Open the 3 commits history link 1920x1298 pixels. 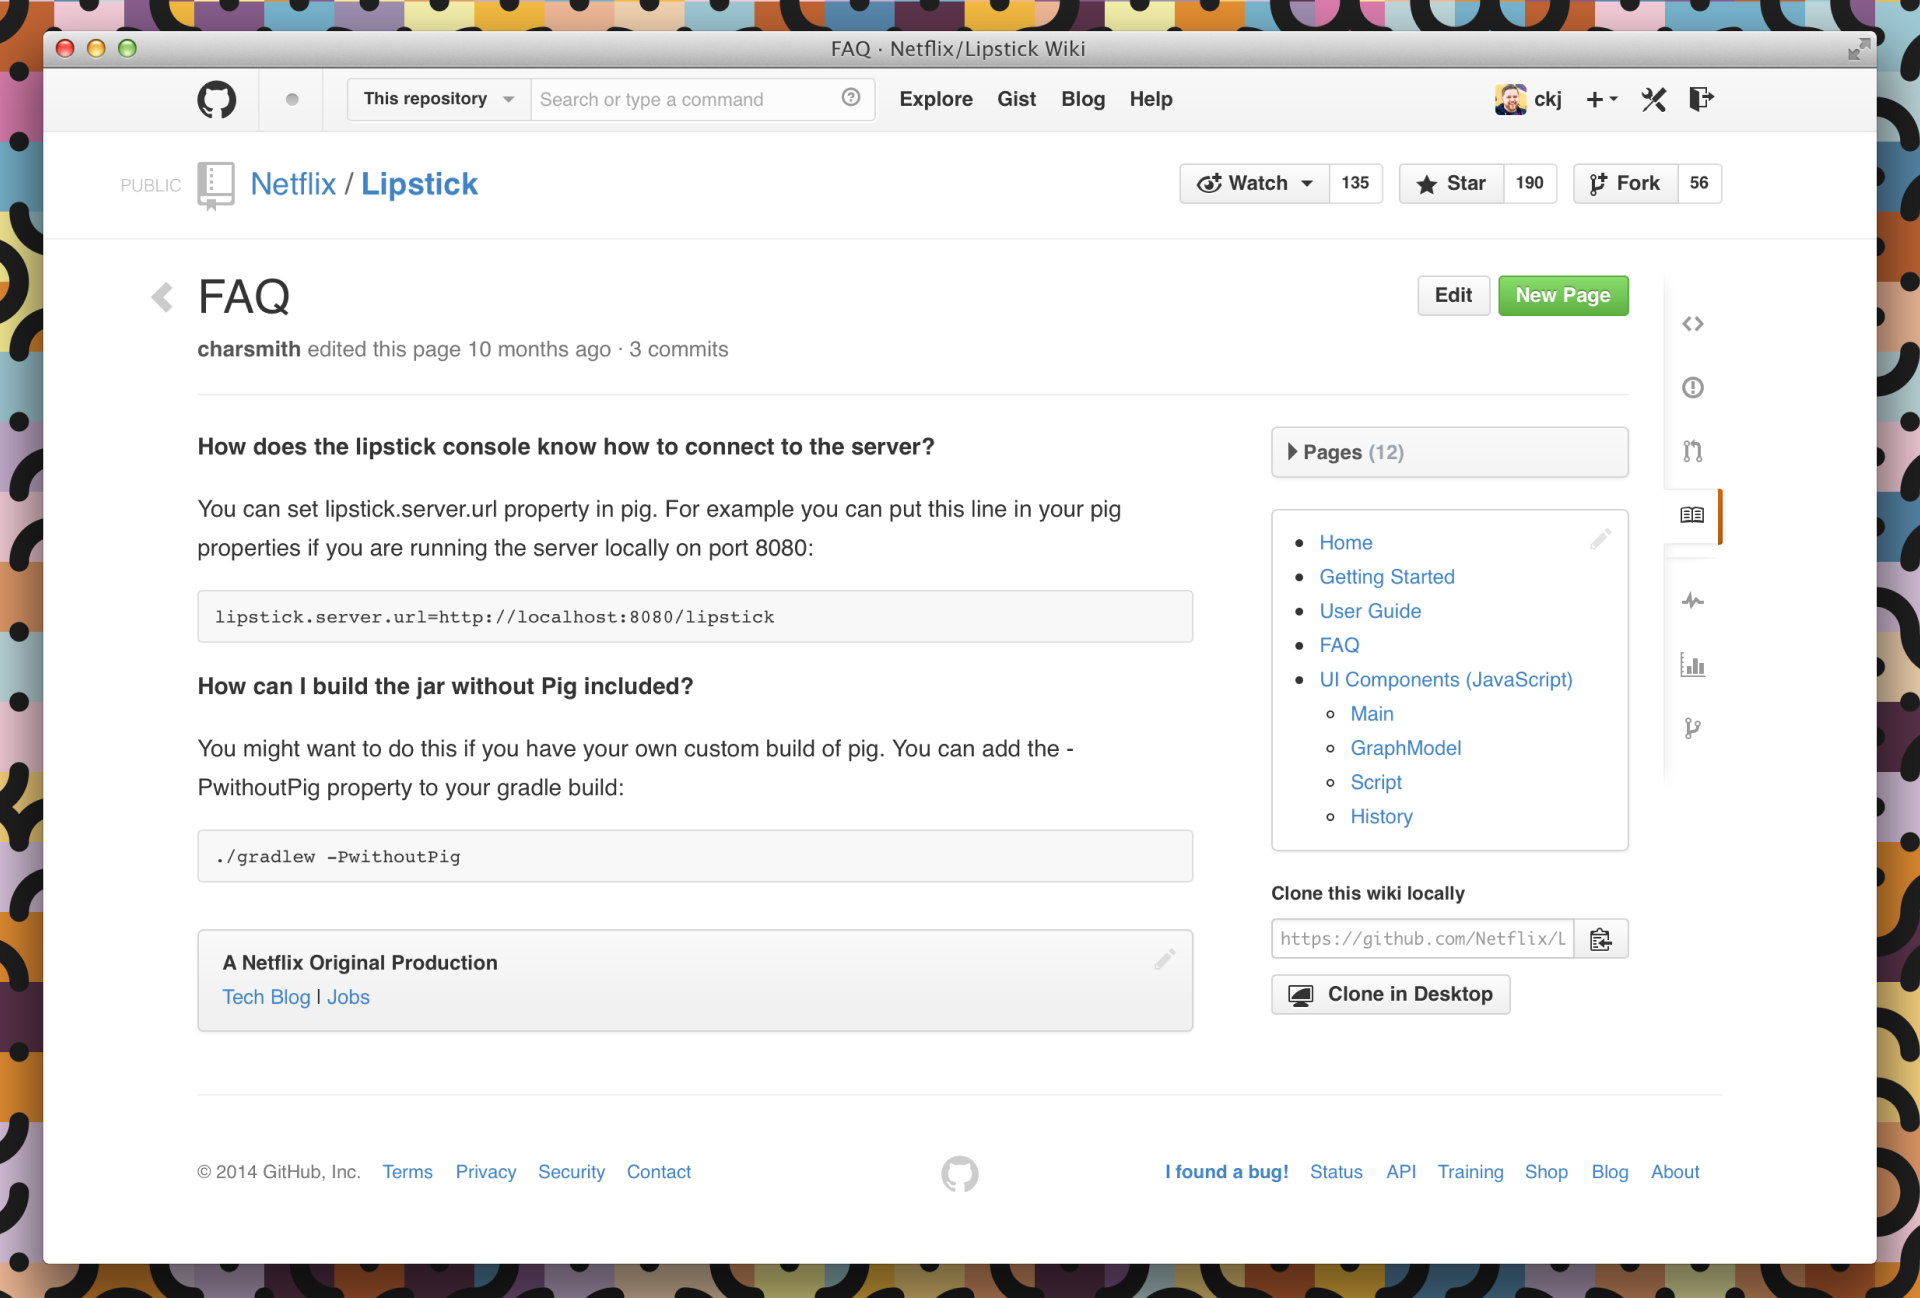[x=678, y=349]
